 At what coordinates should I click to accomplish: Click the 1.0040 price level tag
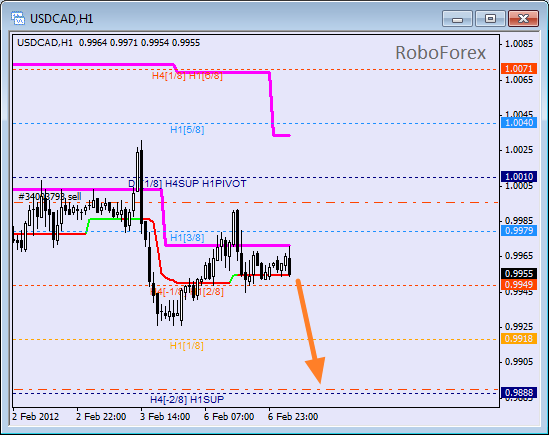click(519, 123)
